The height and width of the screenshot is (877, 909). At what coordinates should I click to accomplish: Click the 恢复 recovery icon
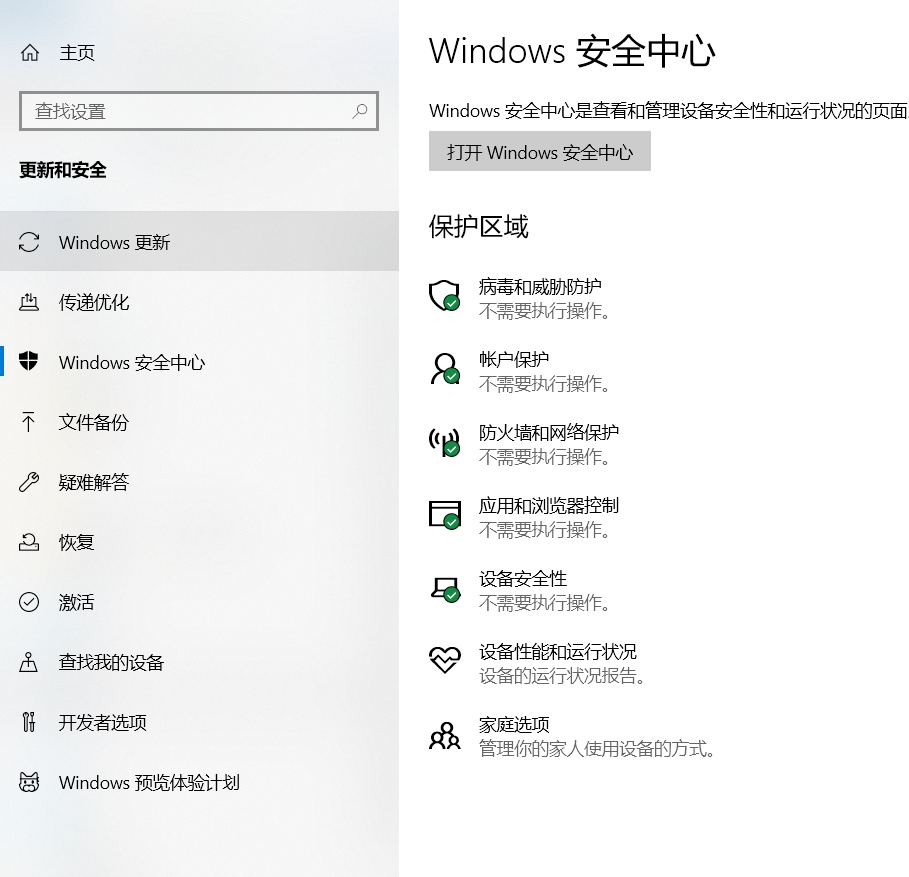click(29, 542)
